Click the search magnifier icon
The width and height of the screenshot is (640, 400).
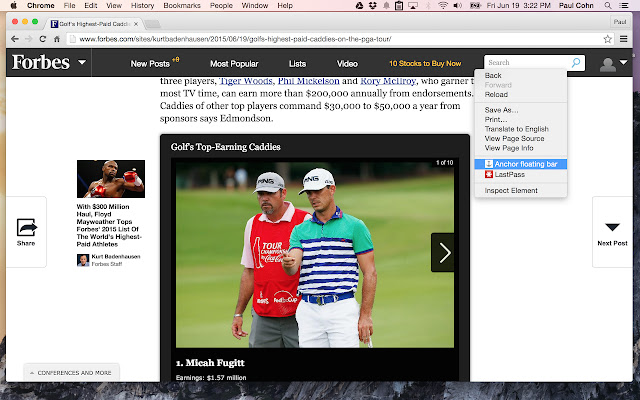tap(576, 63)
